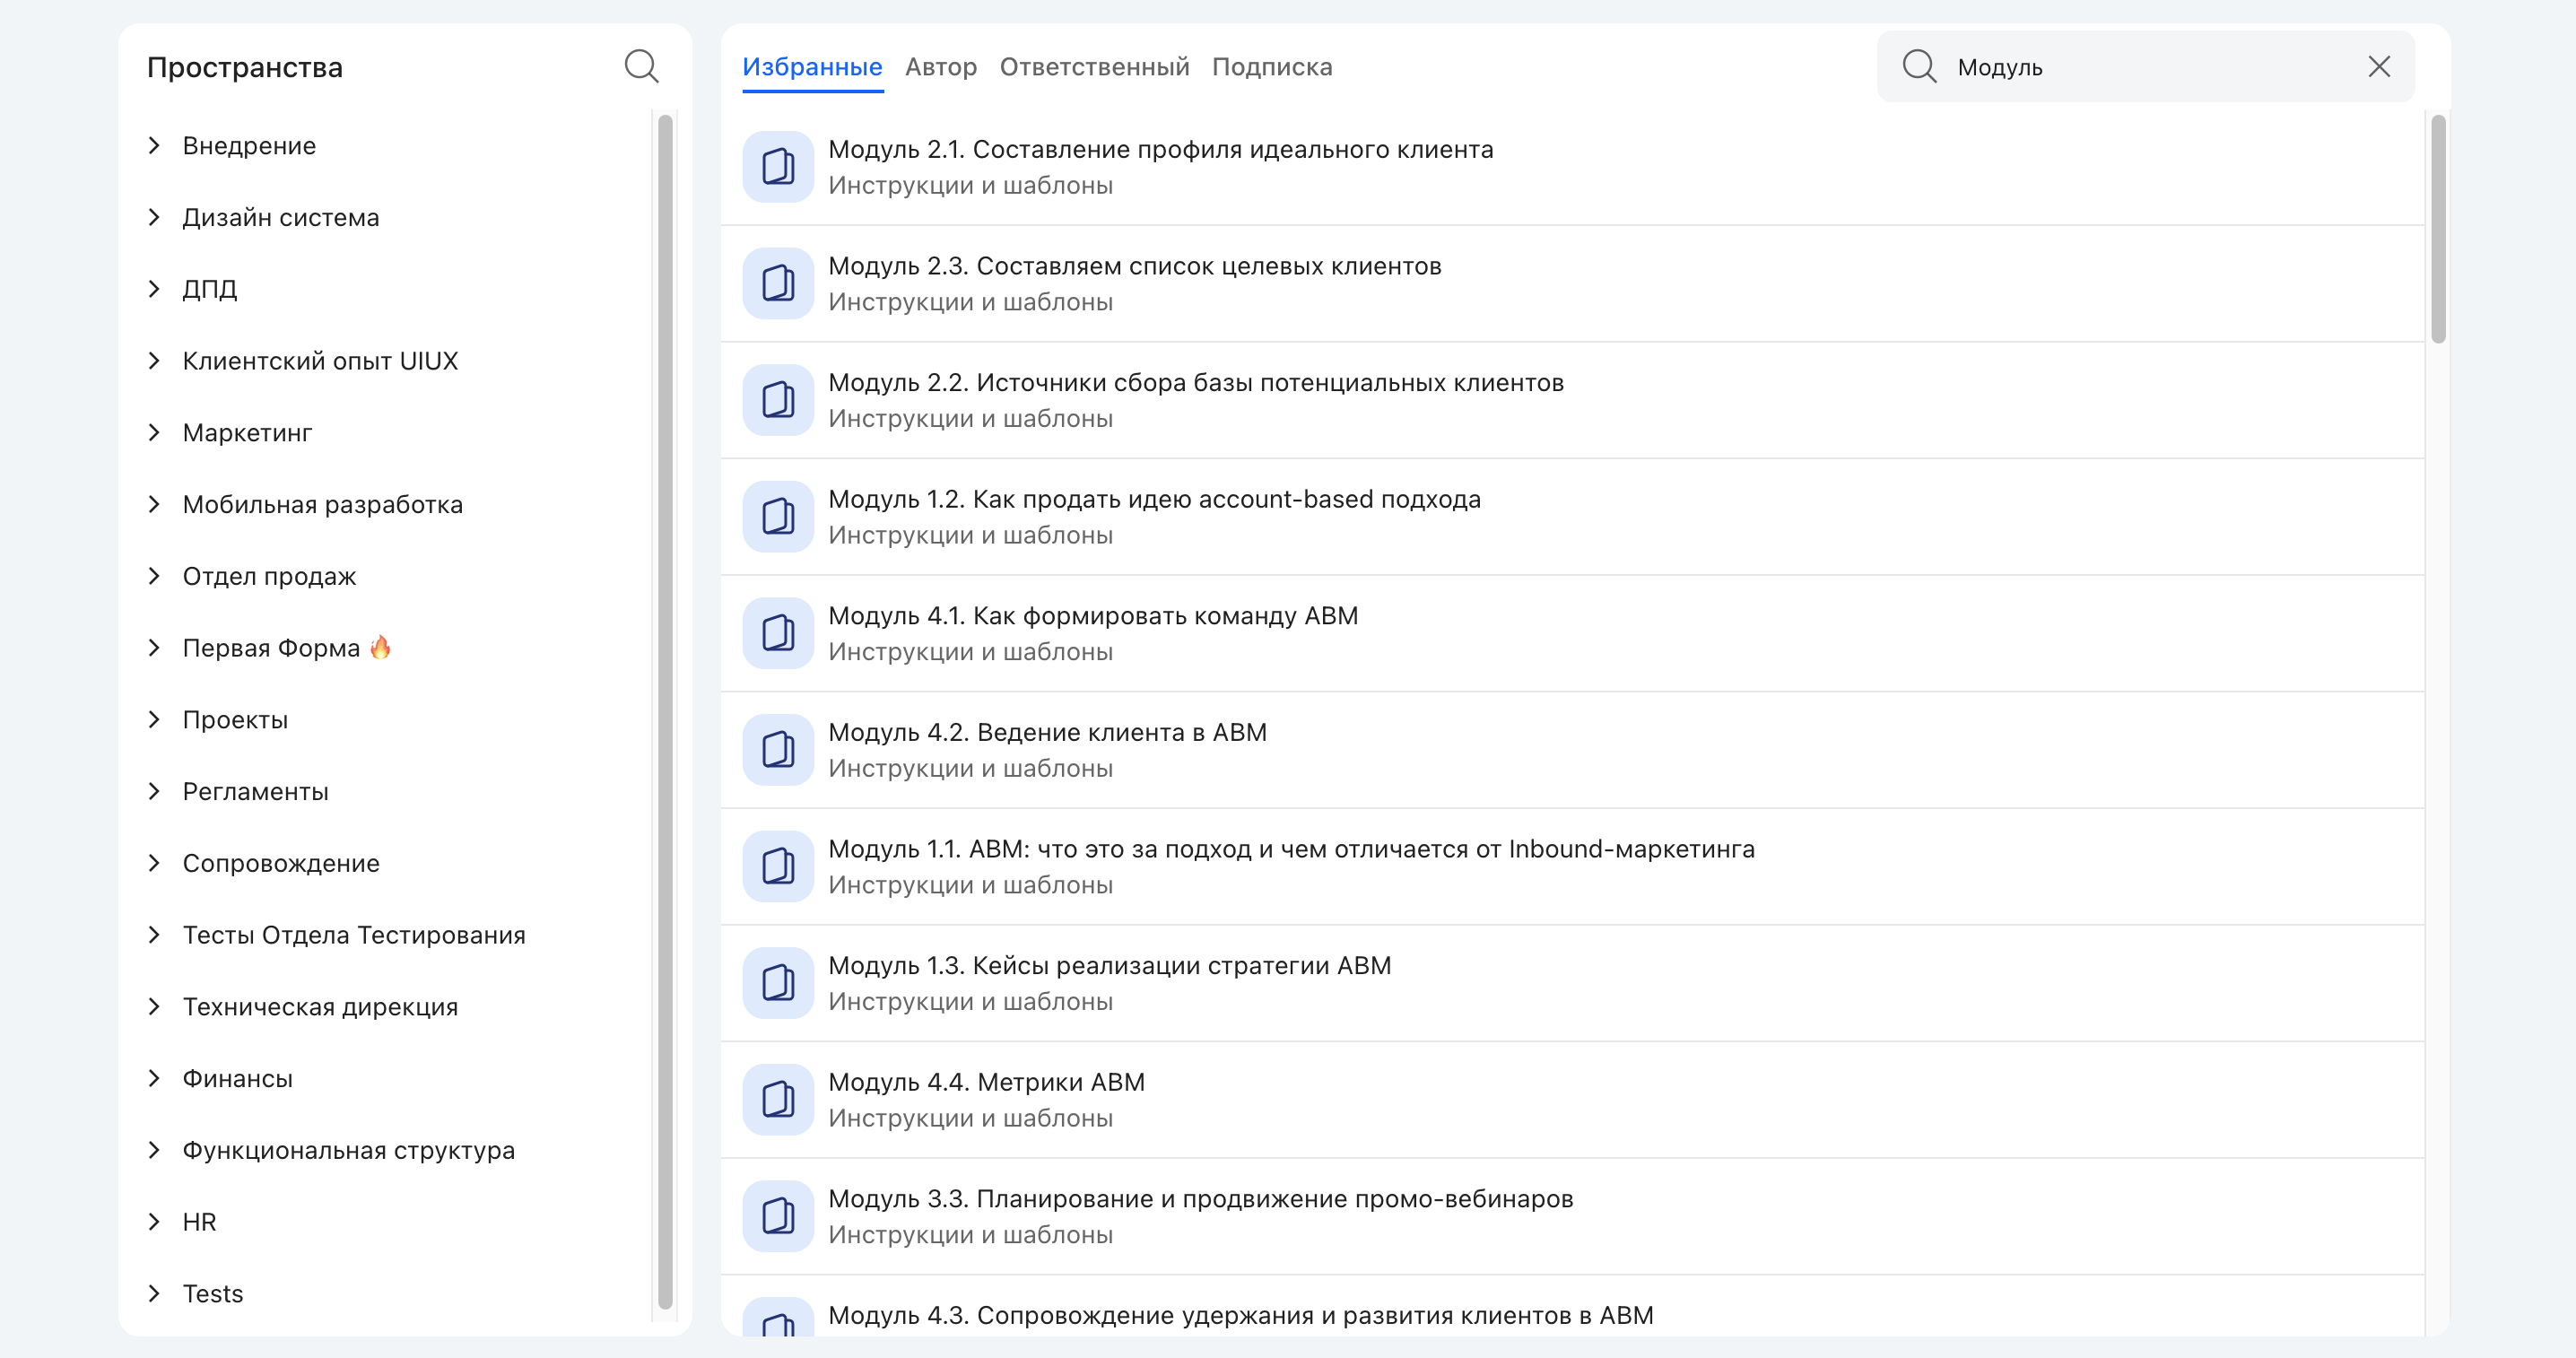Select Финансы in spaces list
The height and width of the screenshot is (1358, 2576).
pos(237,1078)
